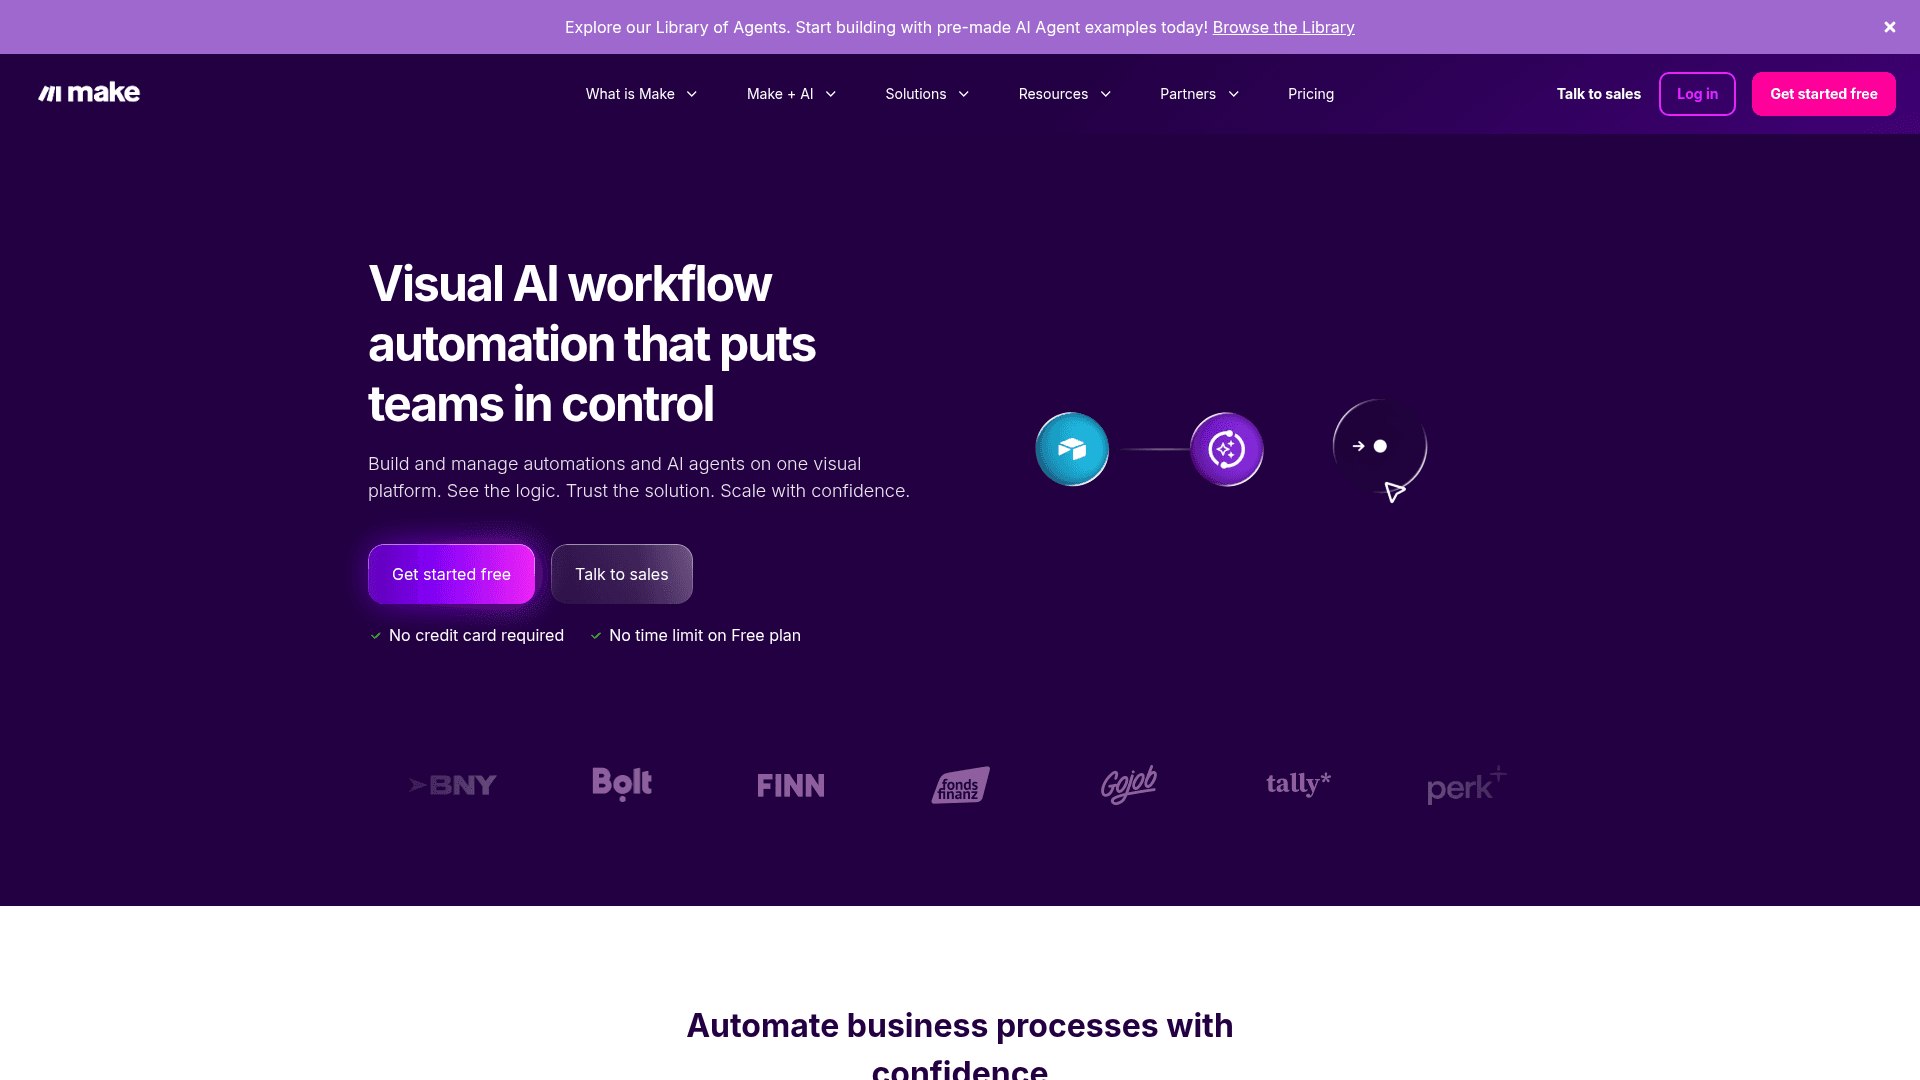Expand the Partners navigation dropdown
The height and width of the screenshot is (1080, 1920).
[x=1198, y=93]
